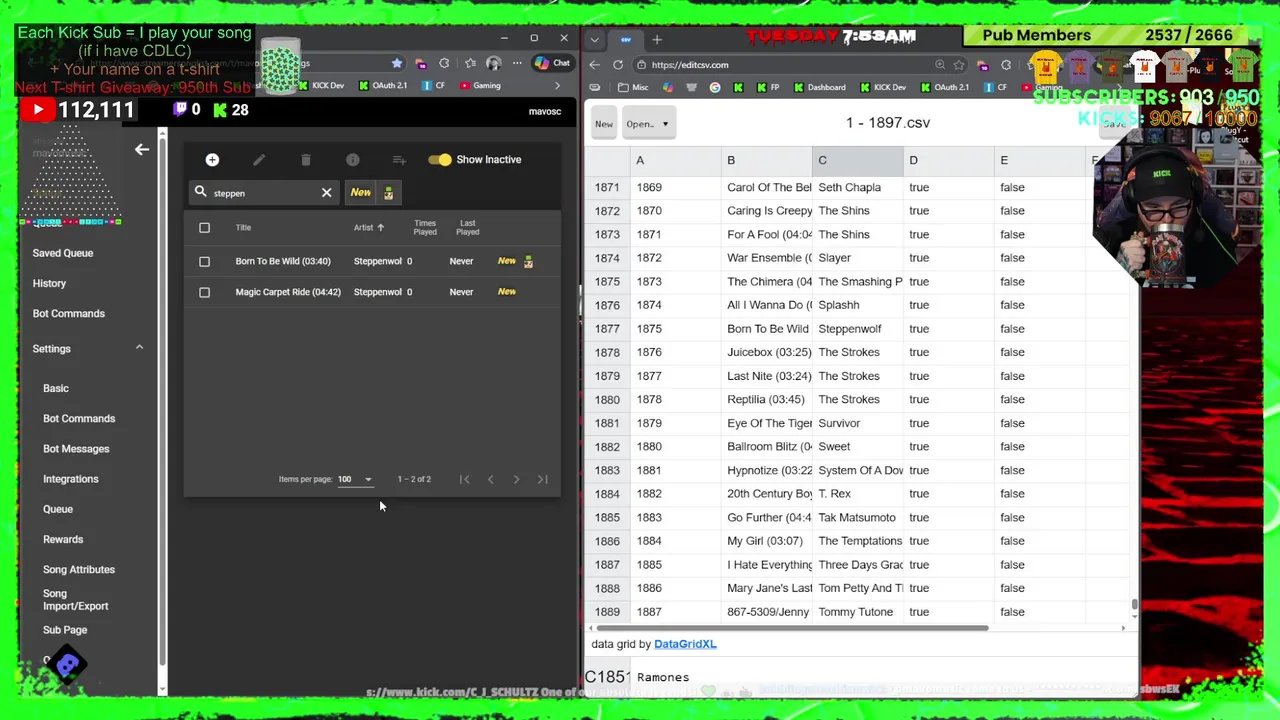The width and height of the screenshot is (1280, 720).
Task: Follow the DataGridXL link
Action: [685, 644]
